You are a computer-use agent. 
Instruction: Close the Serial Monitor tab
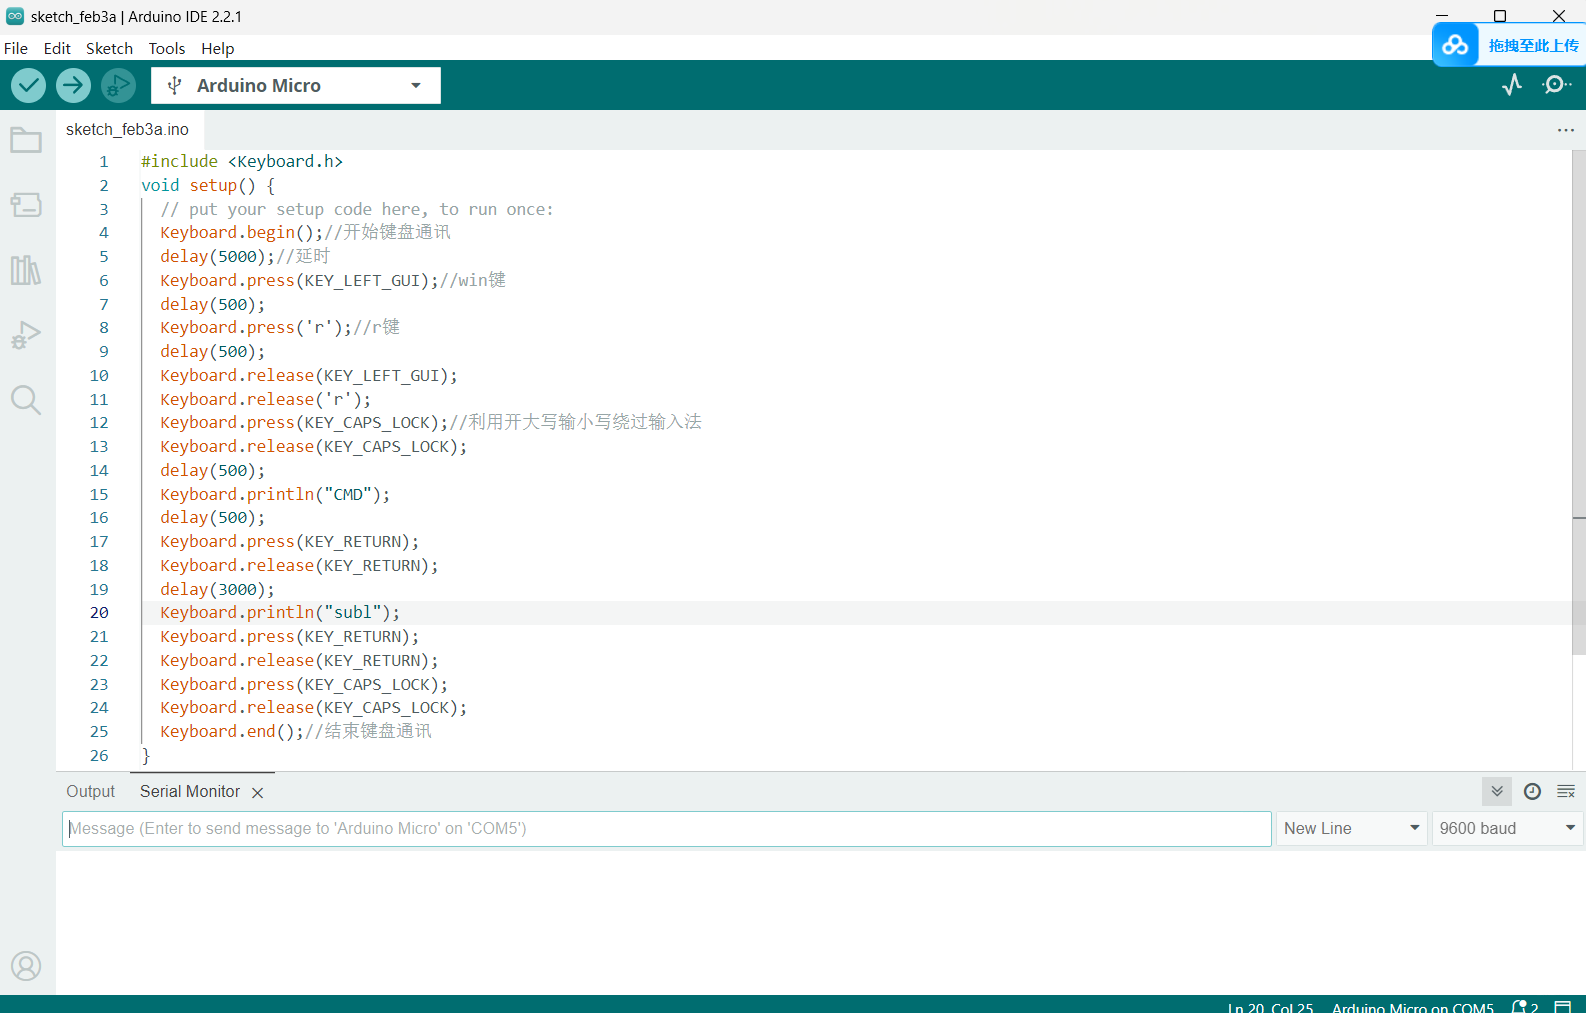click(258, 793)
